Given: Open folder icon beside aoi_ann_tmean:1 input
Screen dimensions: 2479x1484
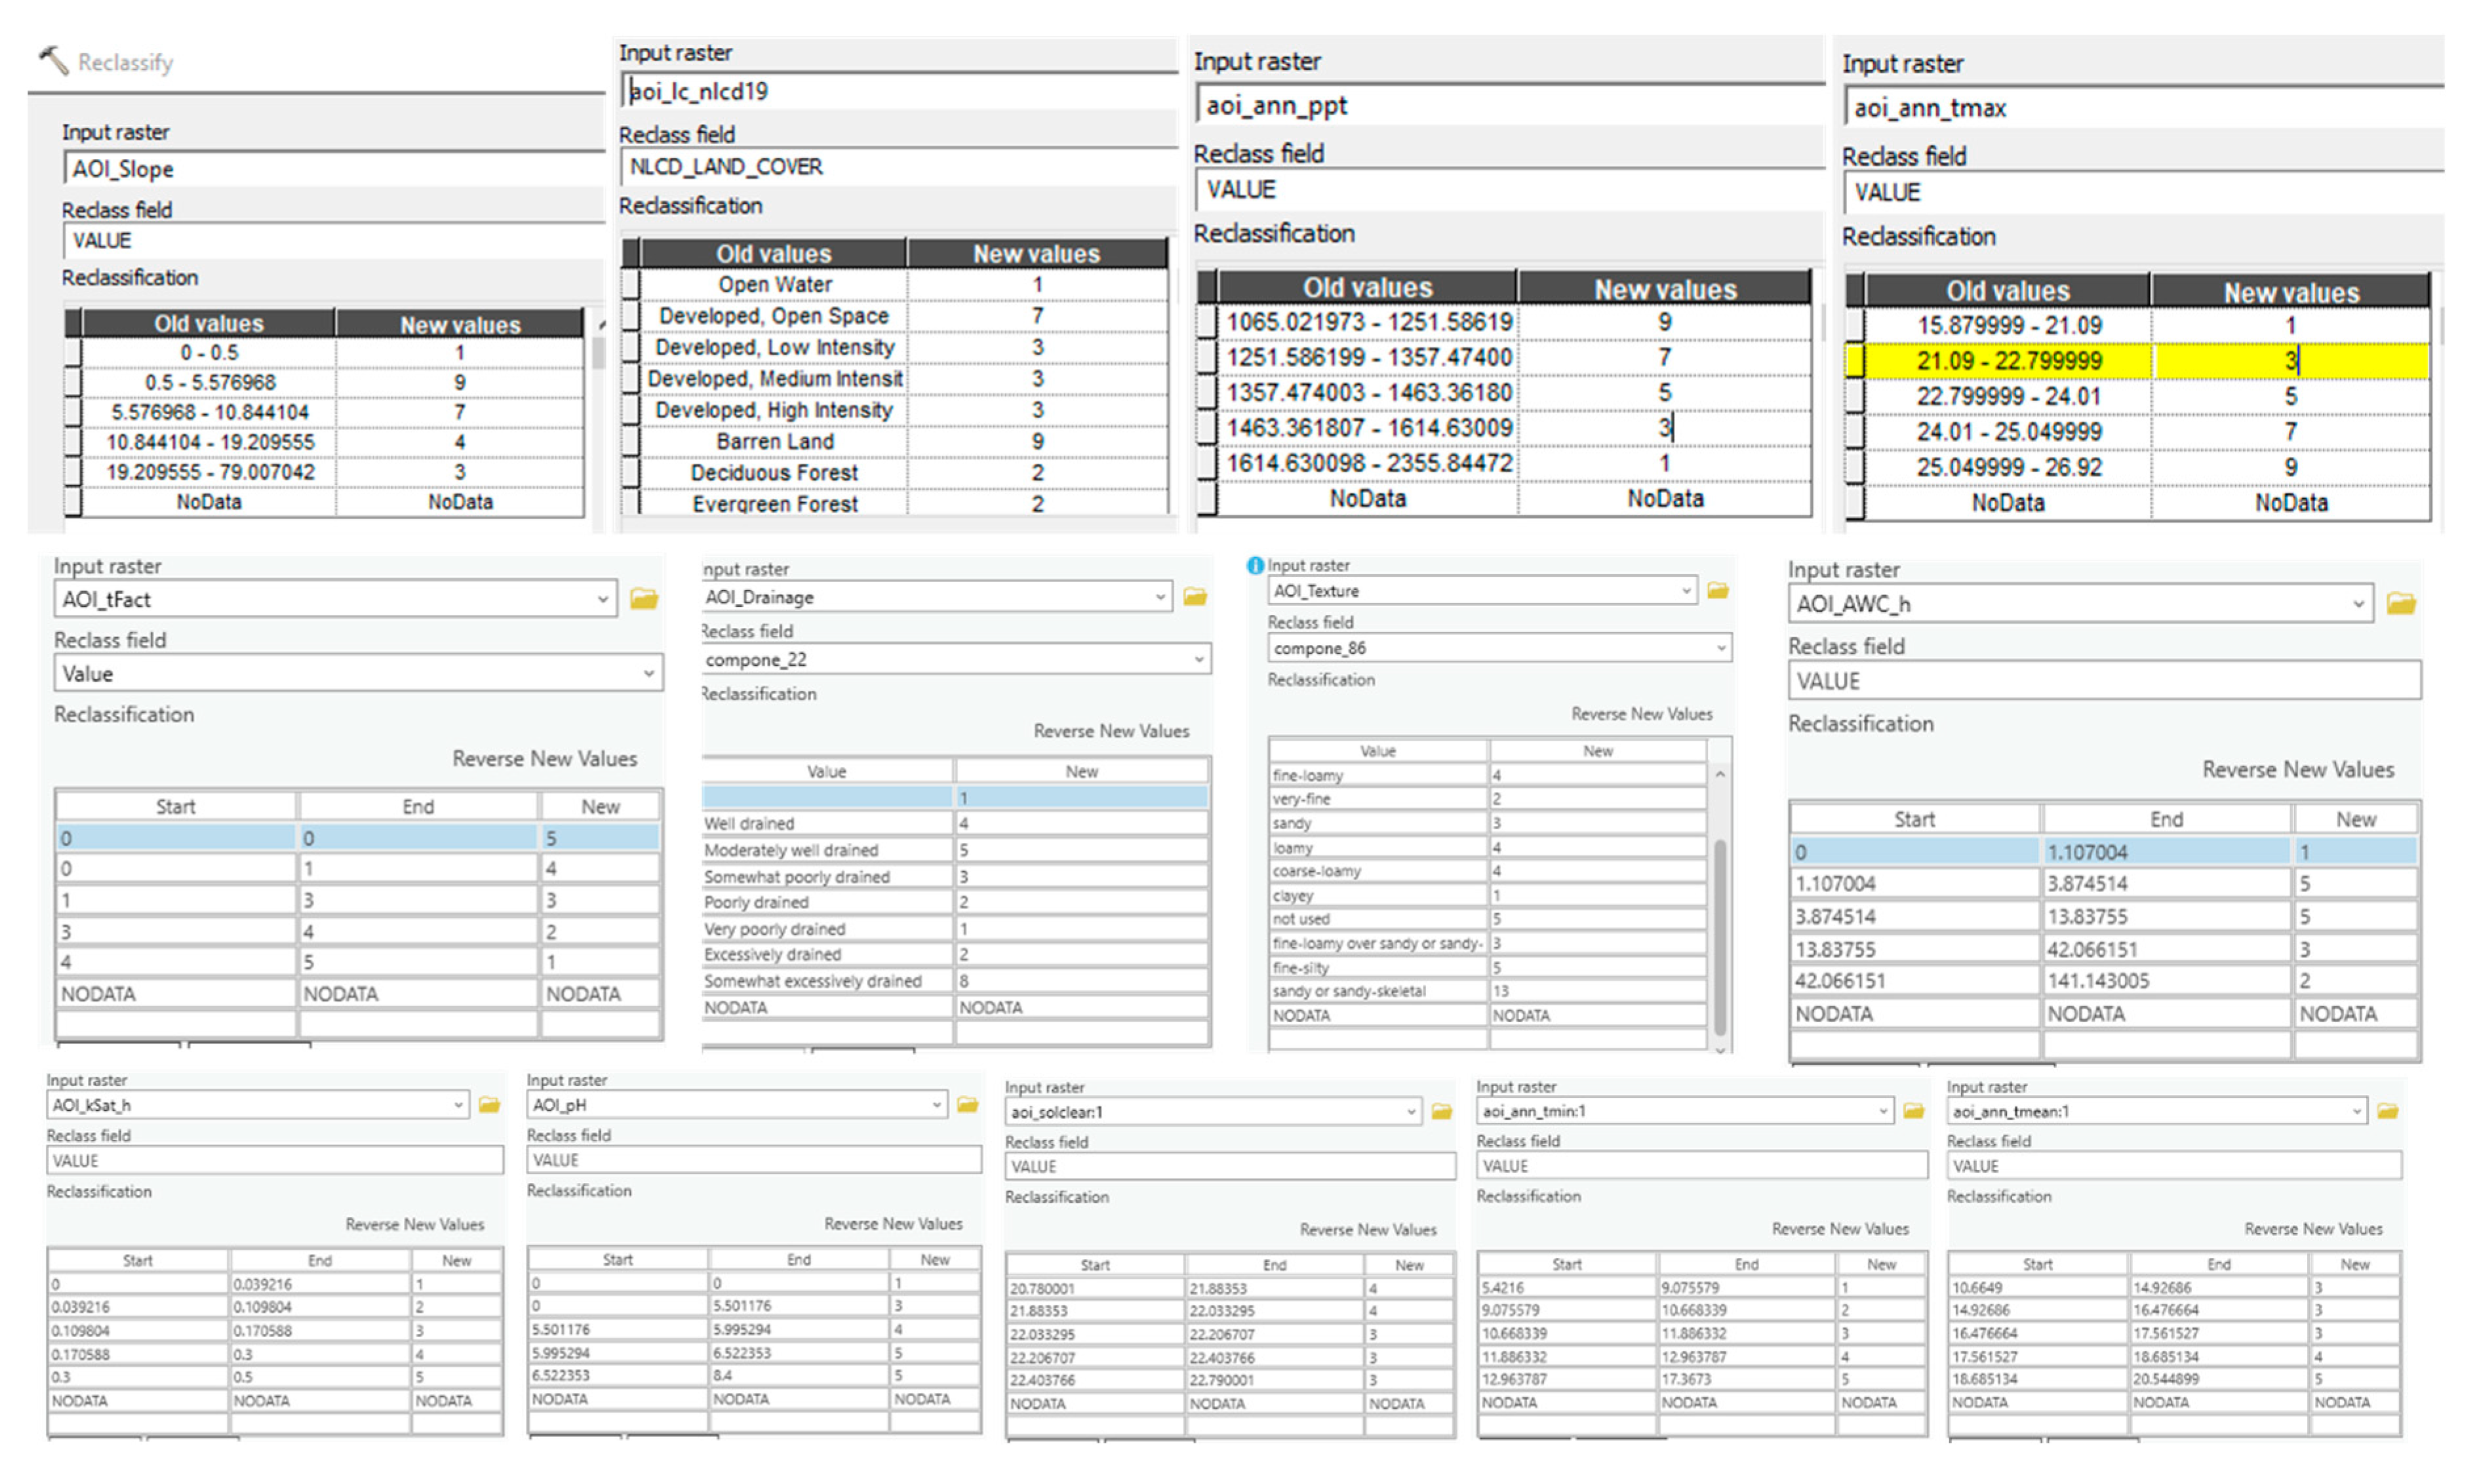Looking at the screenshot, I should (x=2388, y=1111).
